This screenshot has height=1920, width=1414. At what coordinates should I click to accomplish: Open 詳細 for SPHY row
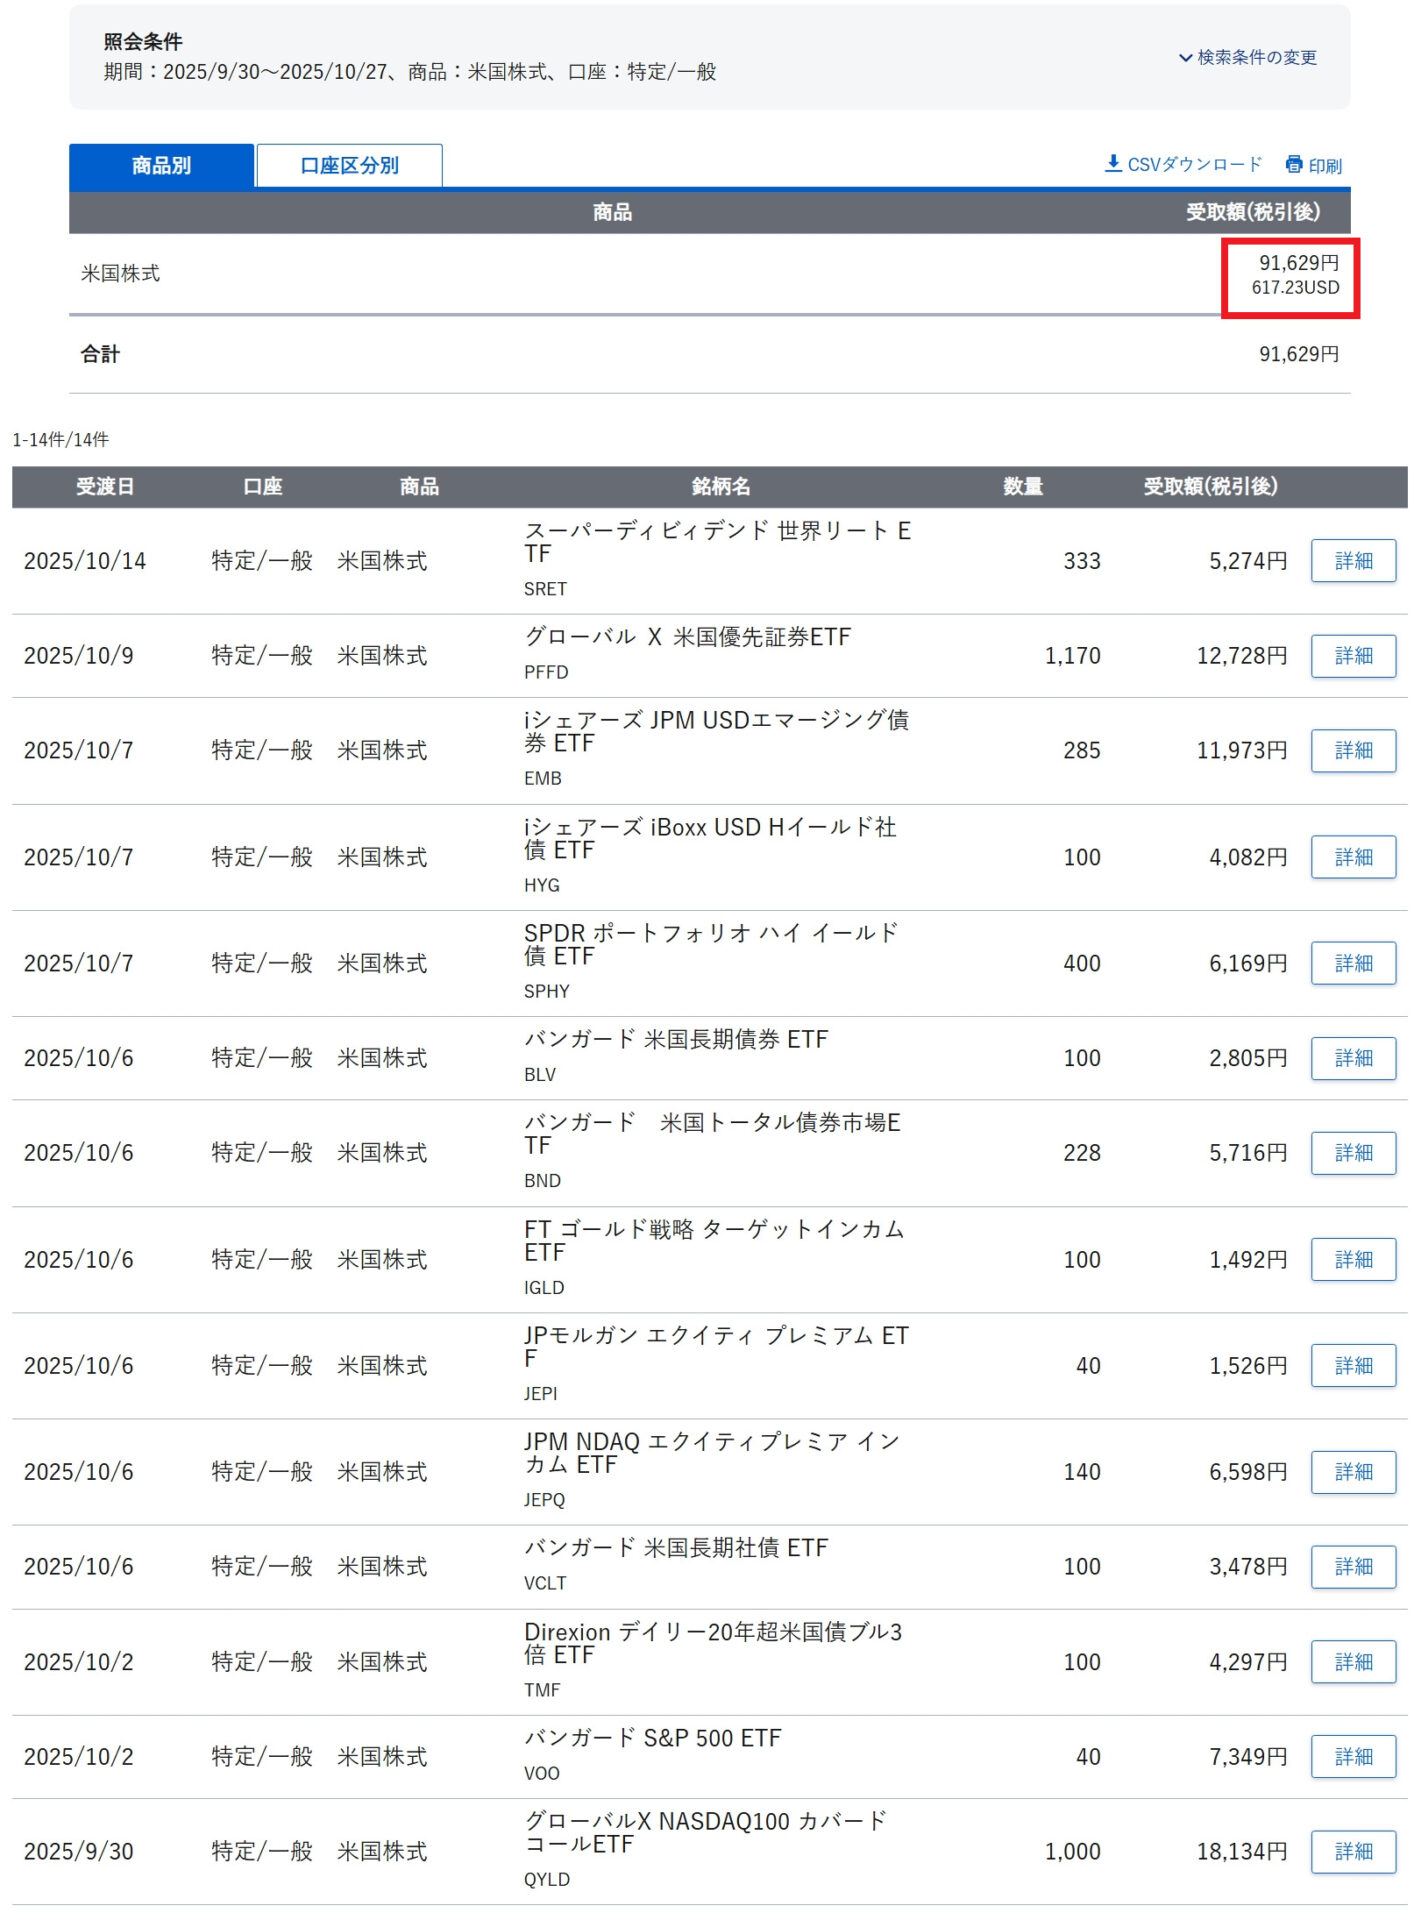[1352, 964]
